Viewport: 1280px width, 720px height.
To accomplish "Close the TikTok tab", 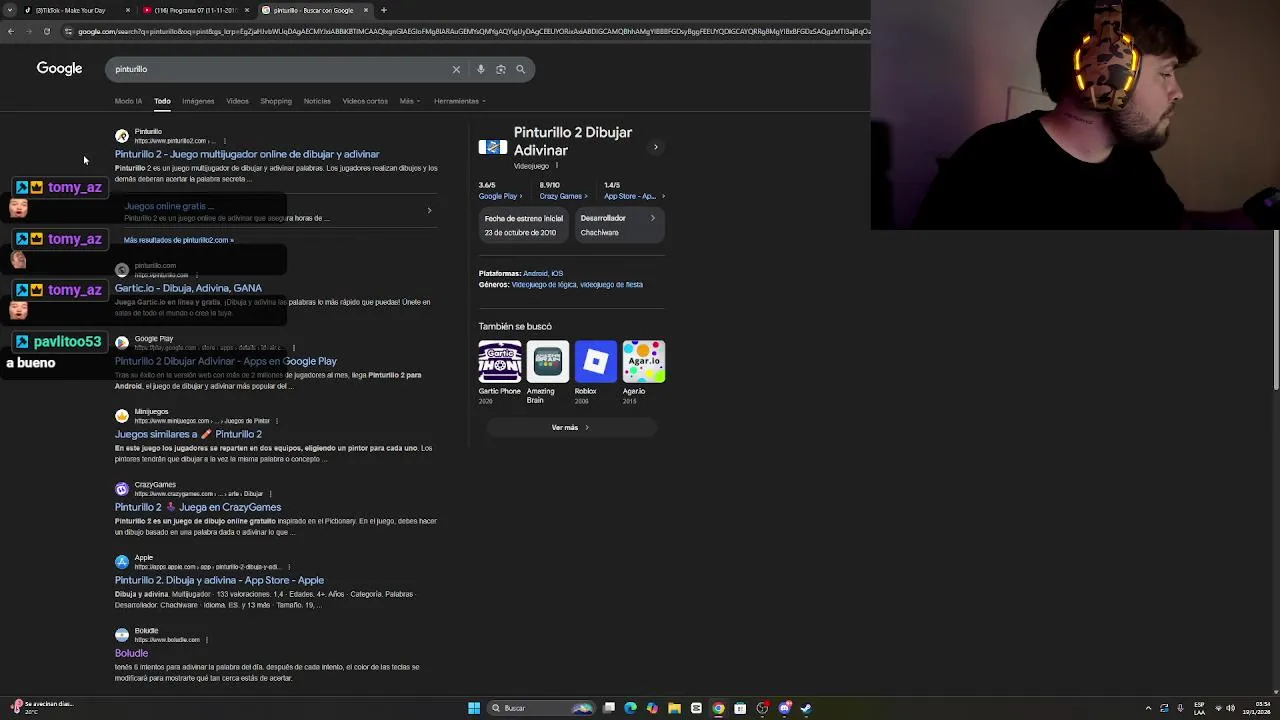I will pyautogui.click(x=128, y=10).
